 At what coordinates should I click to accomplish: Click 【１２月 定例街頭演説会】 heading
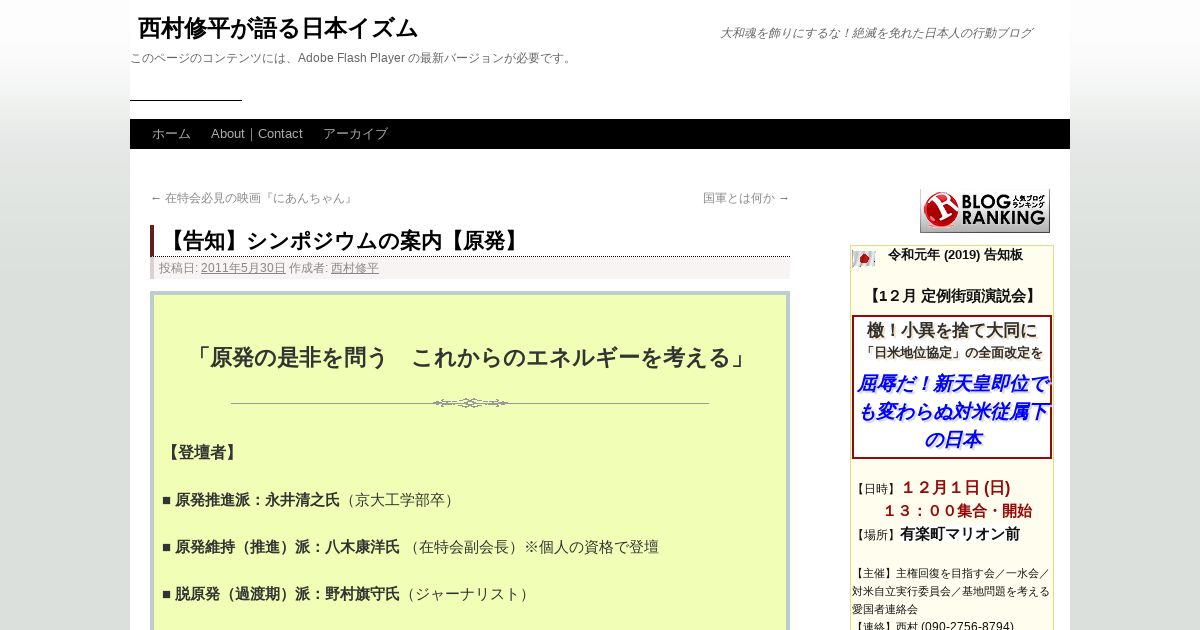[952, 296]
